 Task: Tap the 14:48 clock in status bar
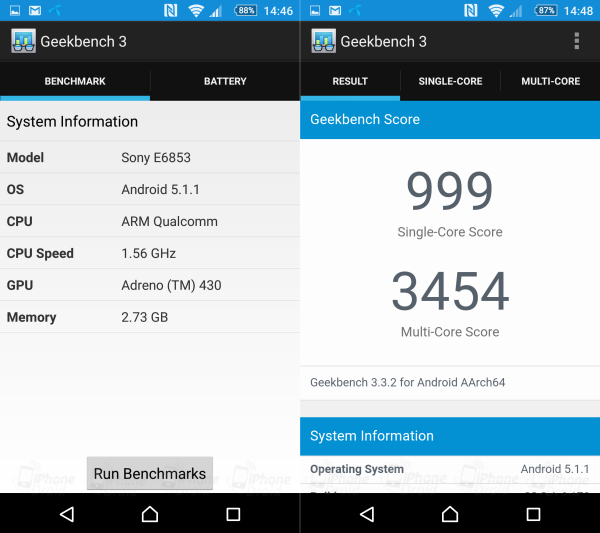578,11
